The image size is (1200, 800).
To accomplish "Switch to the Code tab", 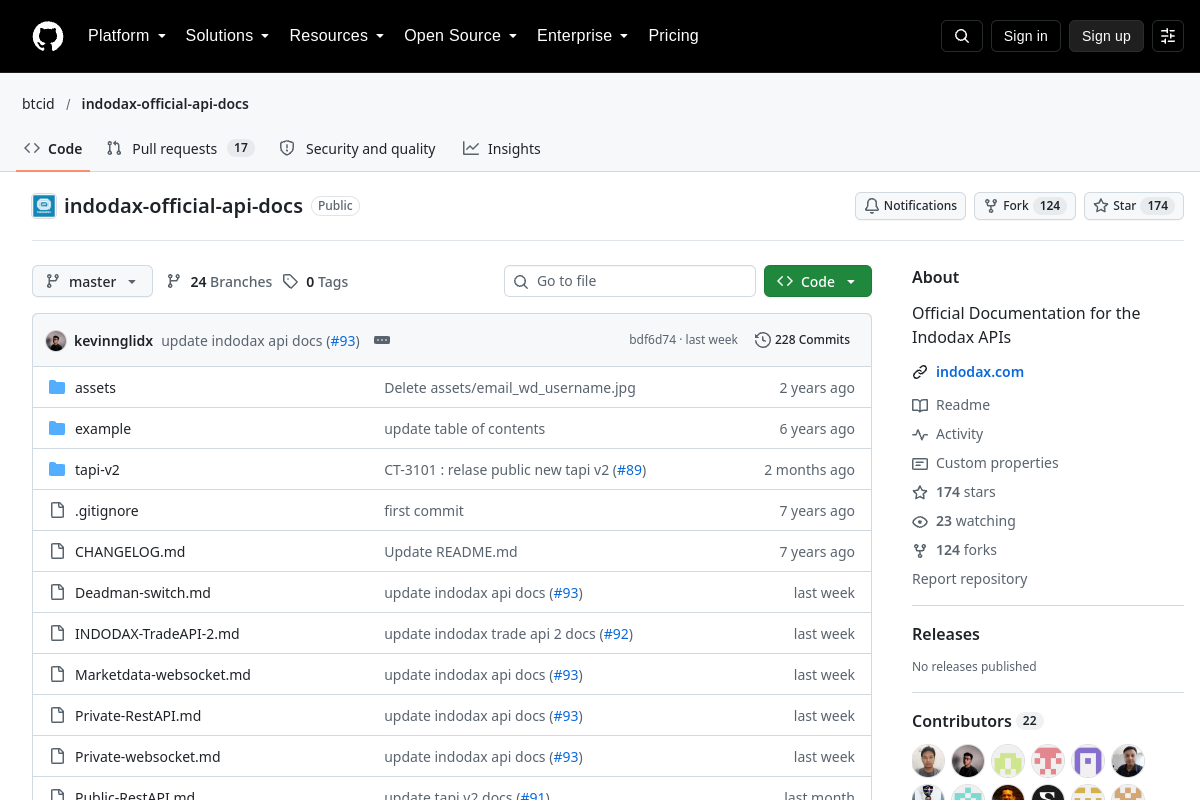I will coord(53,149).
